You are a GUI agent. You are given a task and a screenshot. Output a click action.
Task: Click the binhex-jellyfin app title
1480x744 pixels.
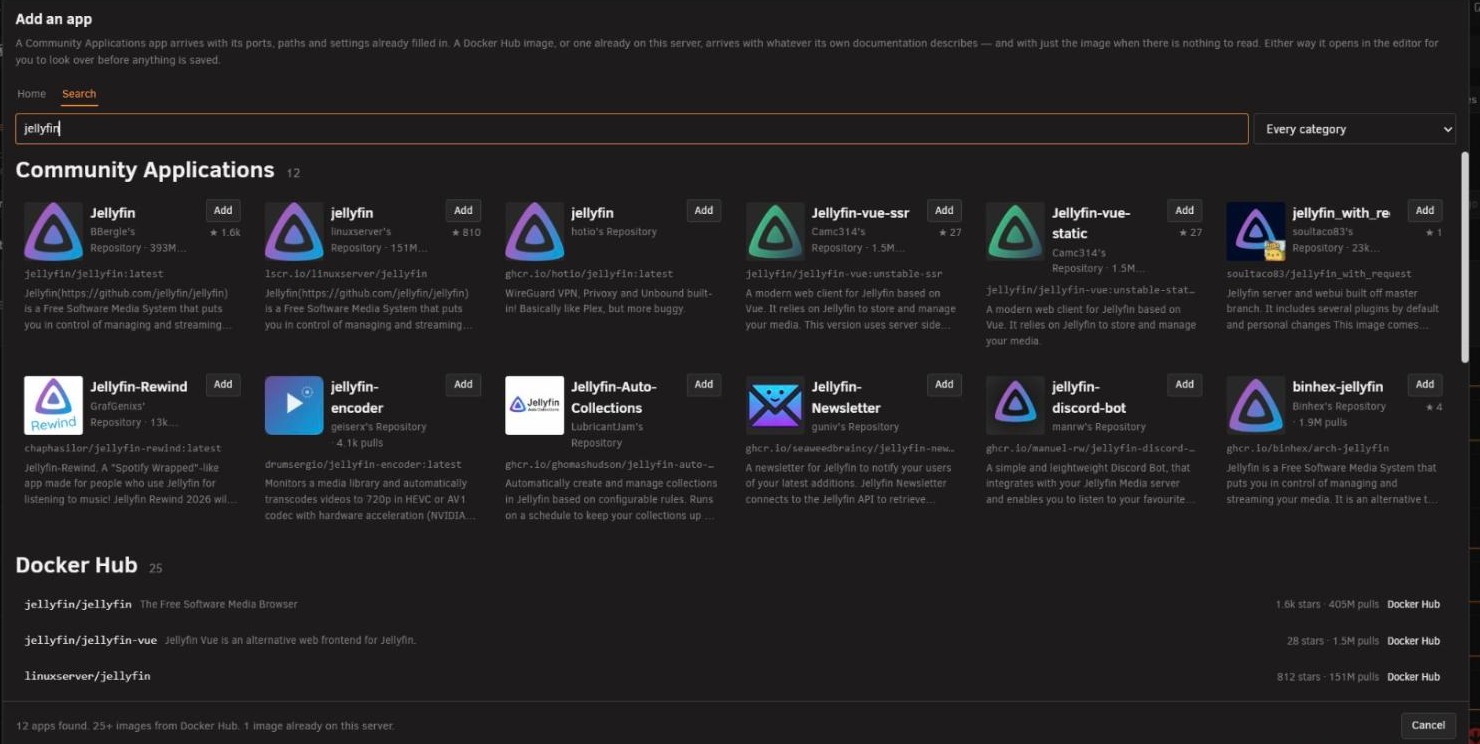(x=1337, y=387)
